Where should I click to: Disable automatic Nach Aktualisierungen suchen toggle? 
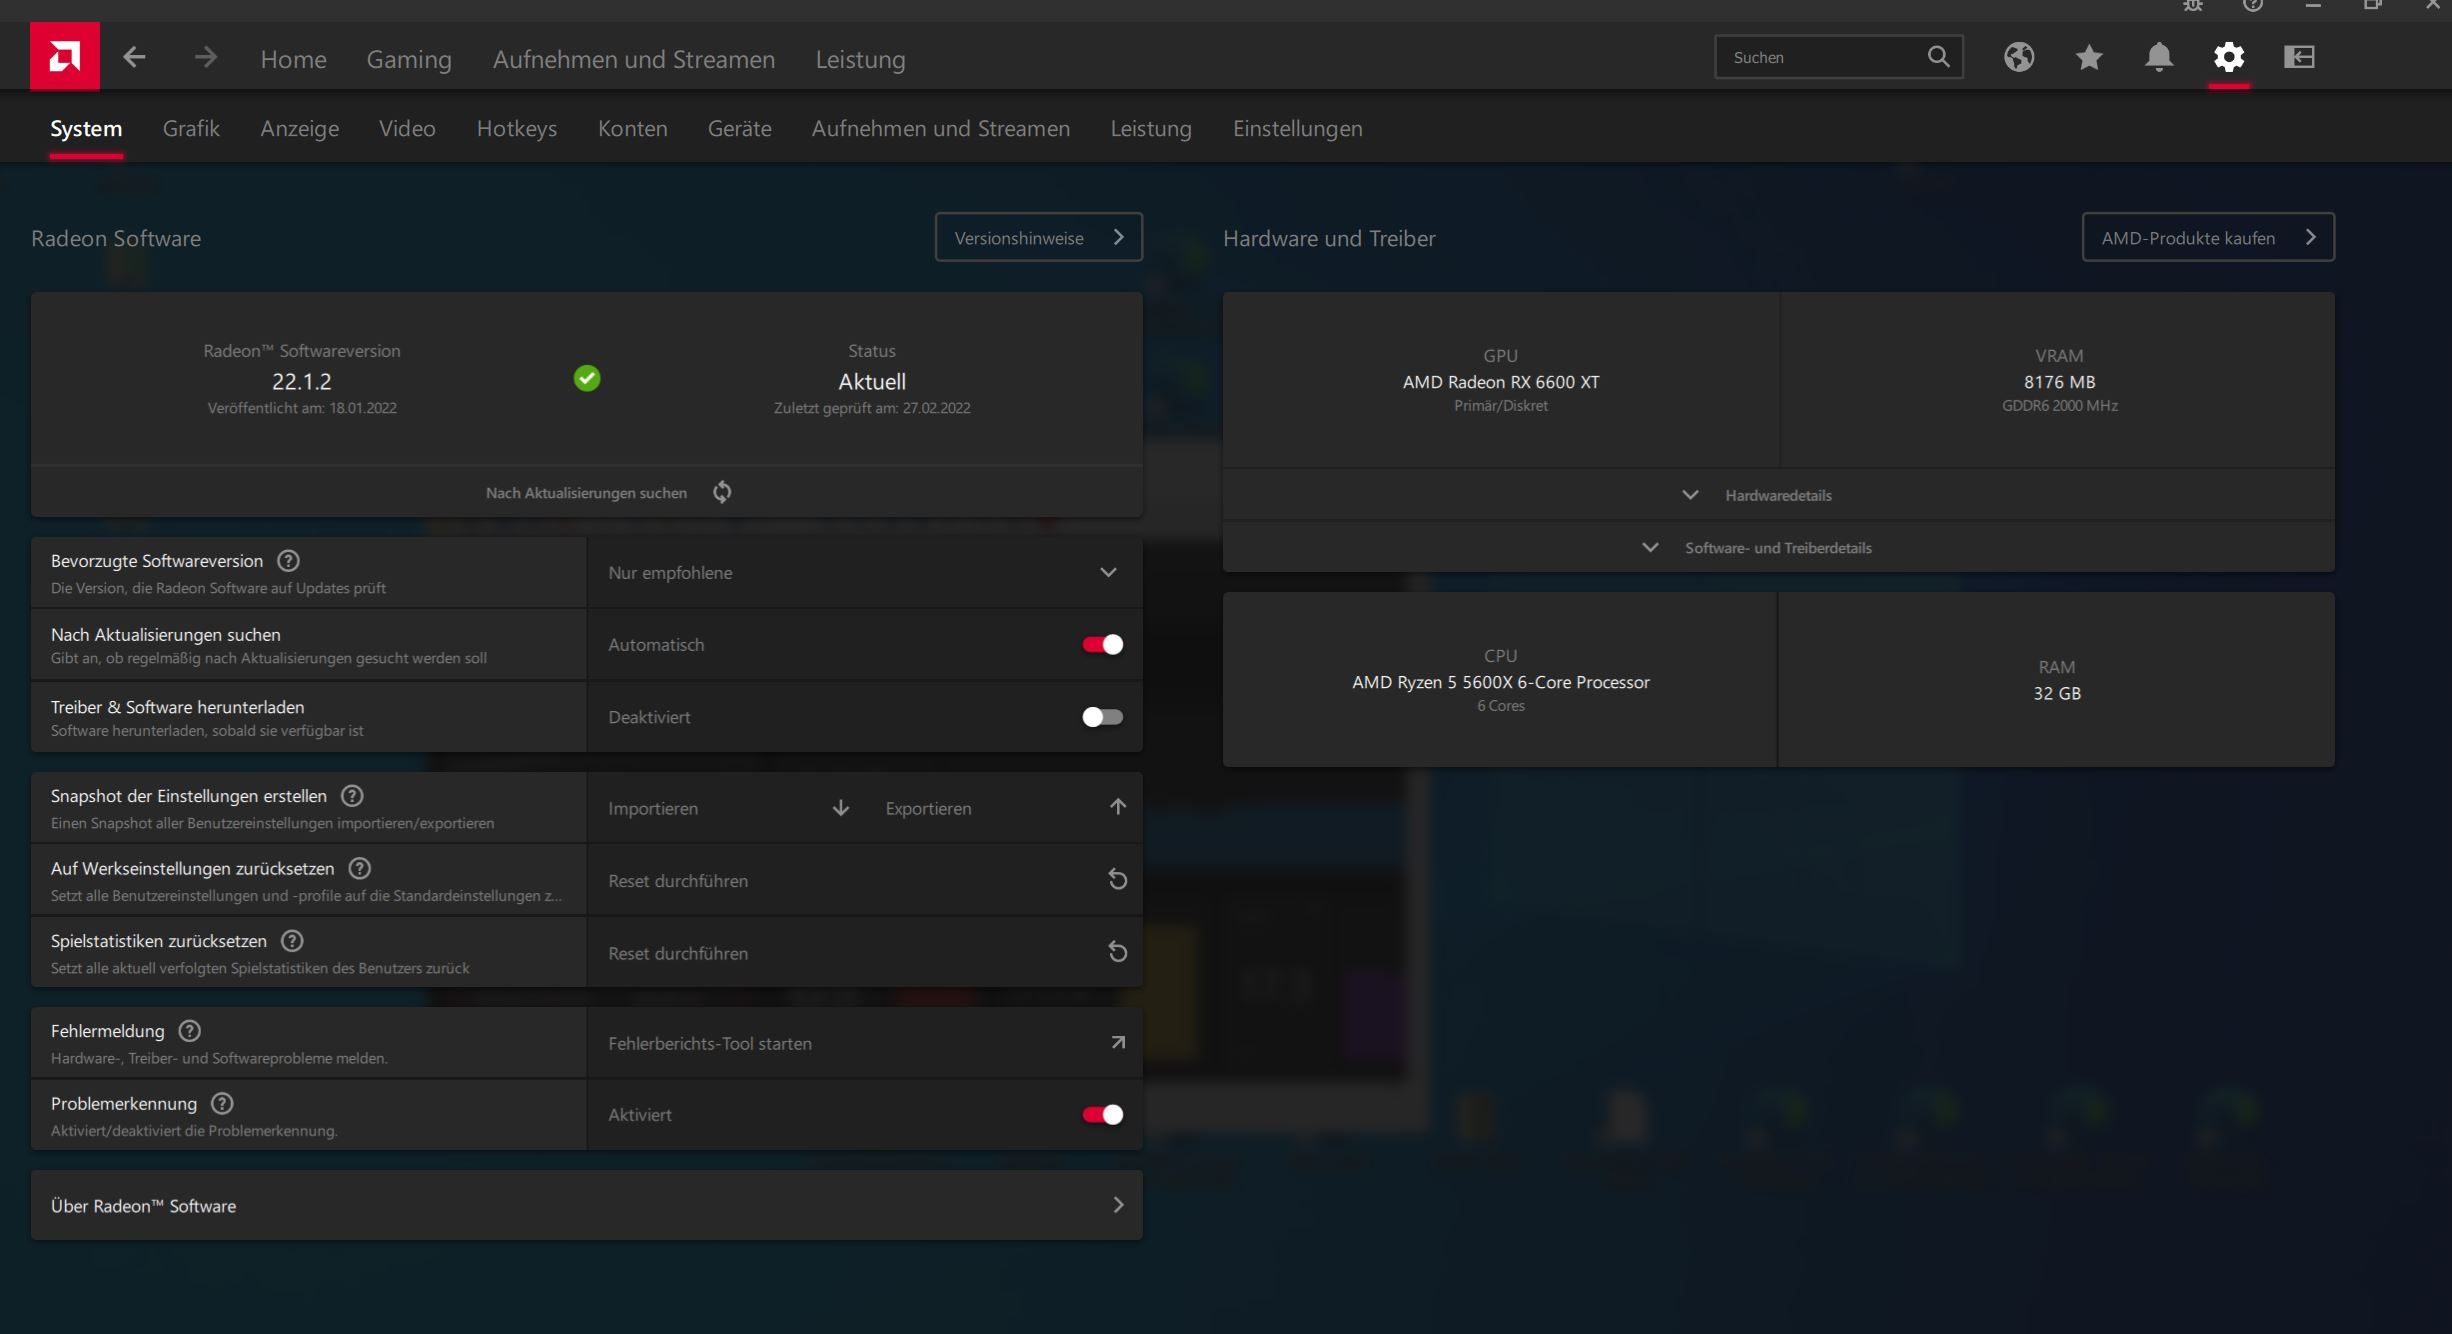tap(1102, 645)
